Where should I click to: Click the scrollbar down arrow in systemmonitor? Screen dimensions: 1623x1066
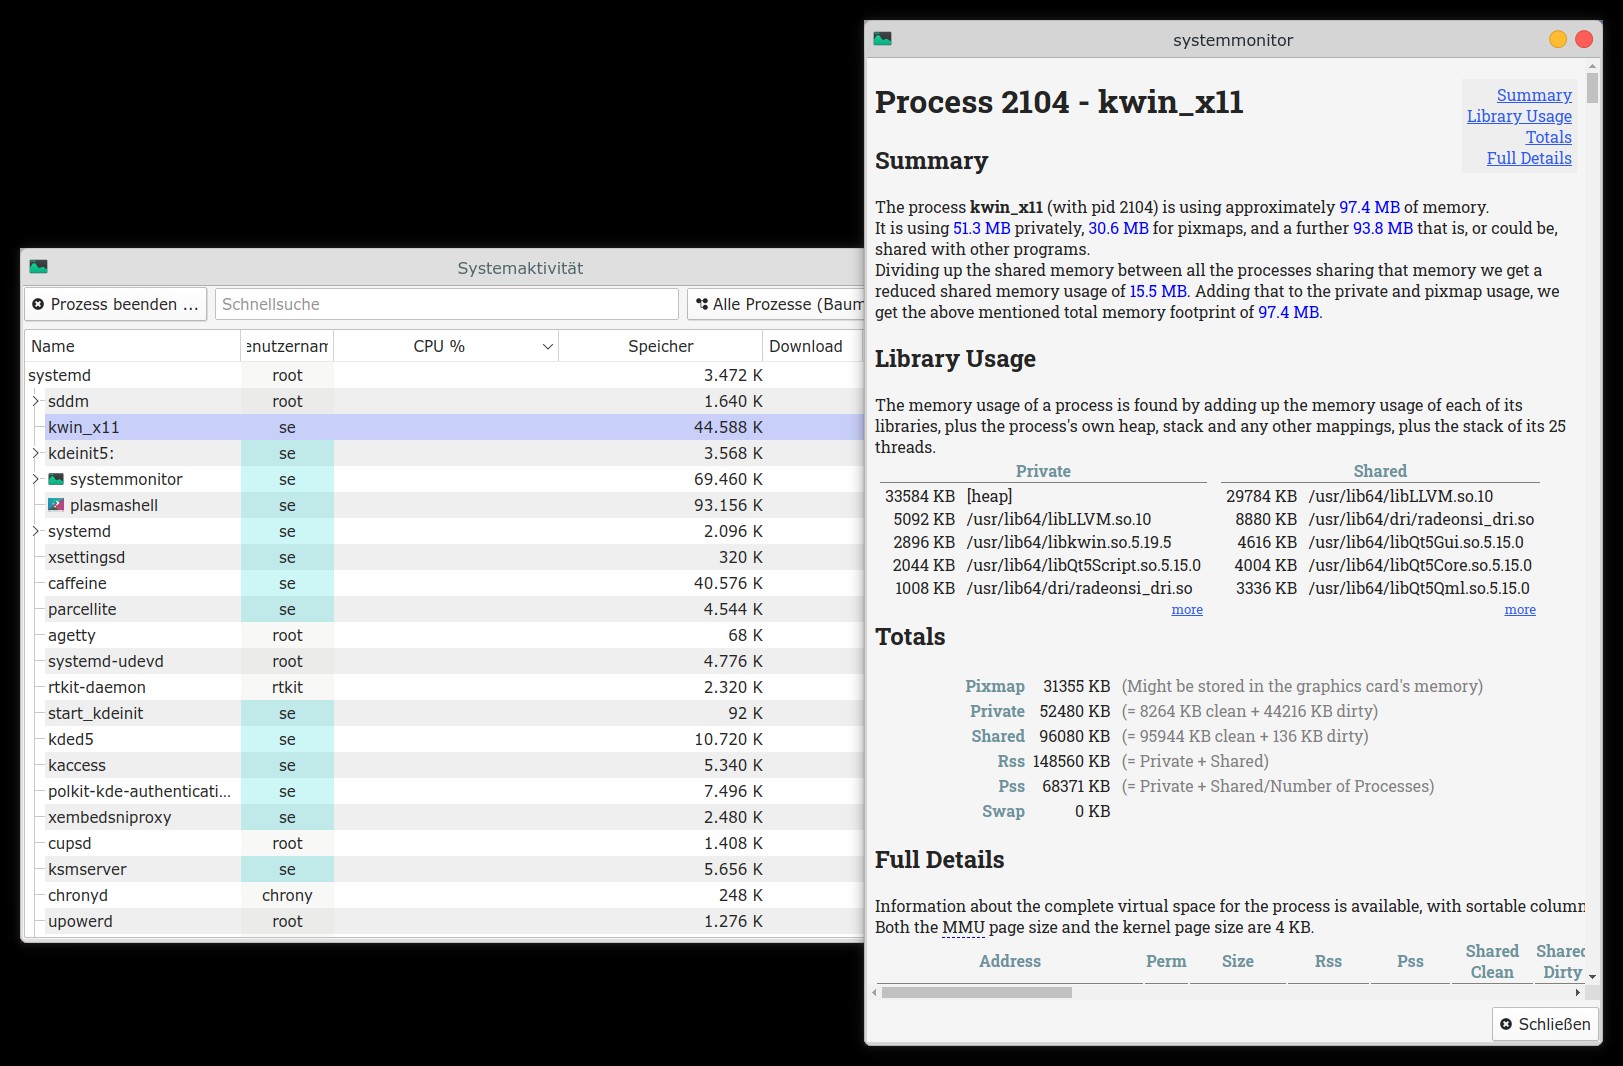pos(1592,976)
